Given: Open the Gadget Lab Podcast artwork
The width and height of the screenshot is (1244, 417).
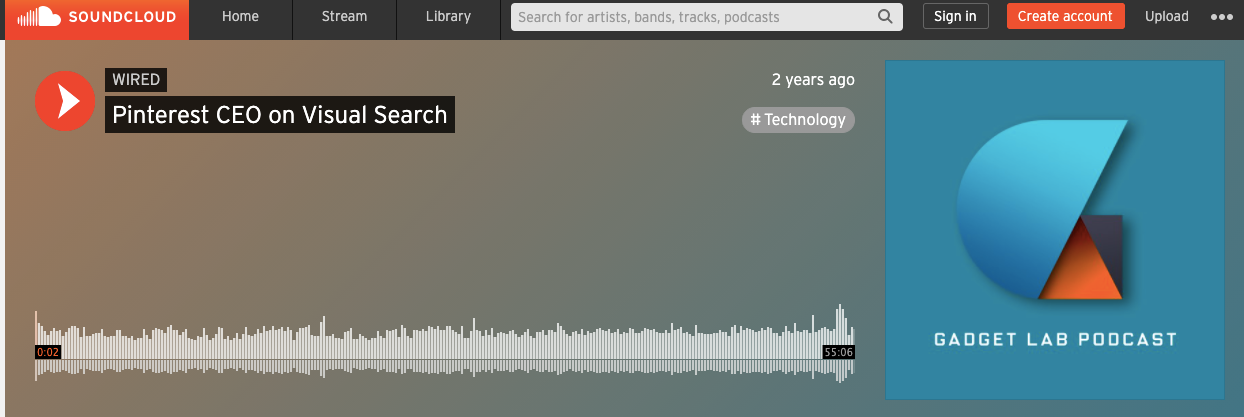Looking at the screenshot, I should 1055,230.
